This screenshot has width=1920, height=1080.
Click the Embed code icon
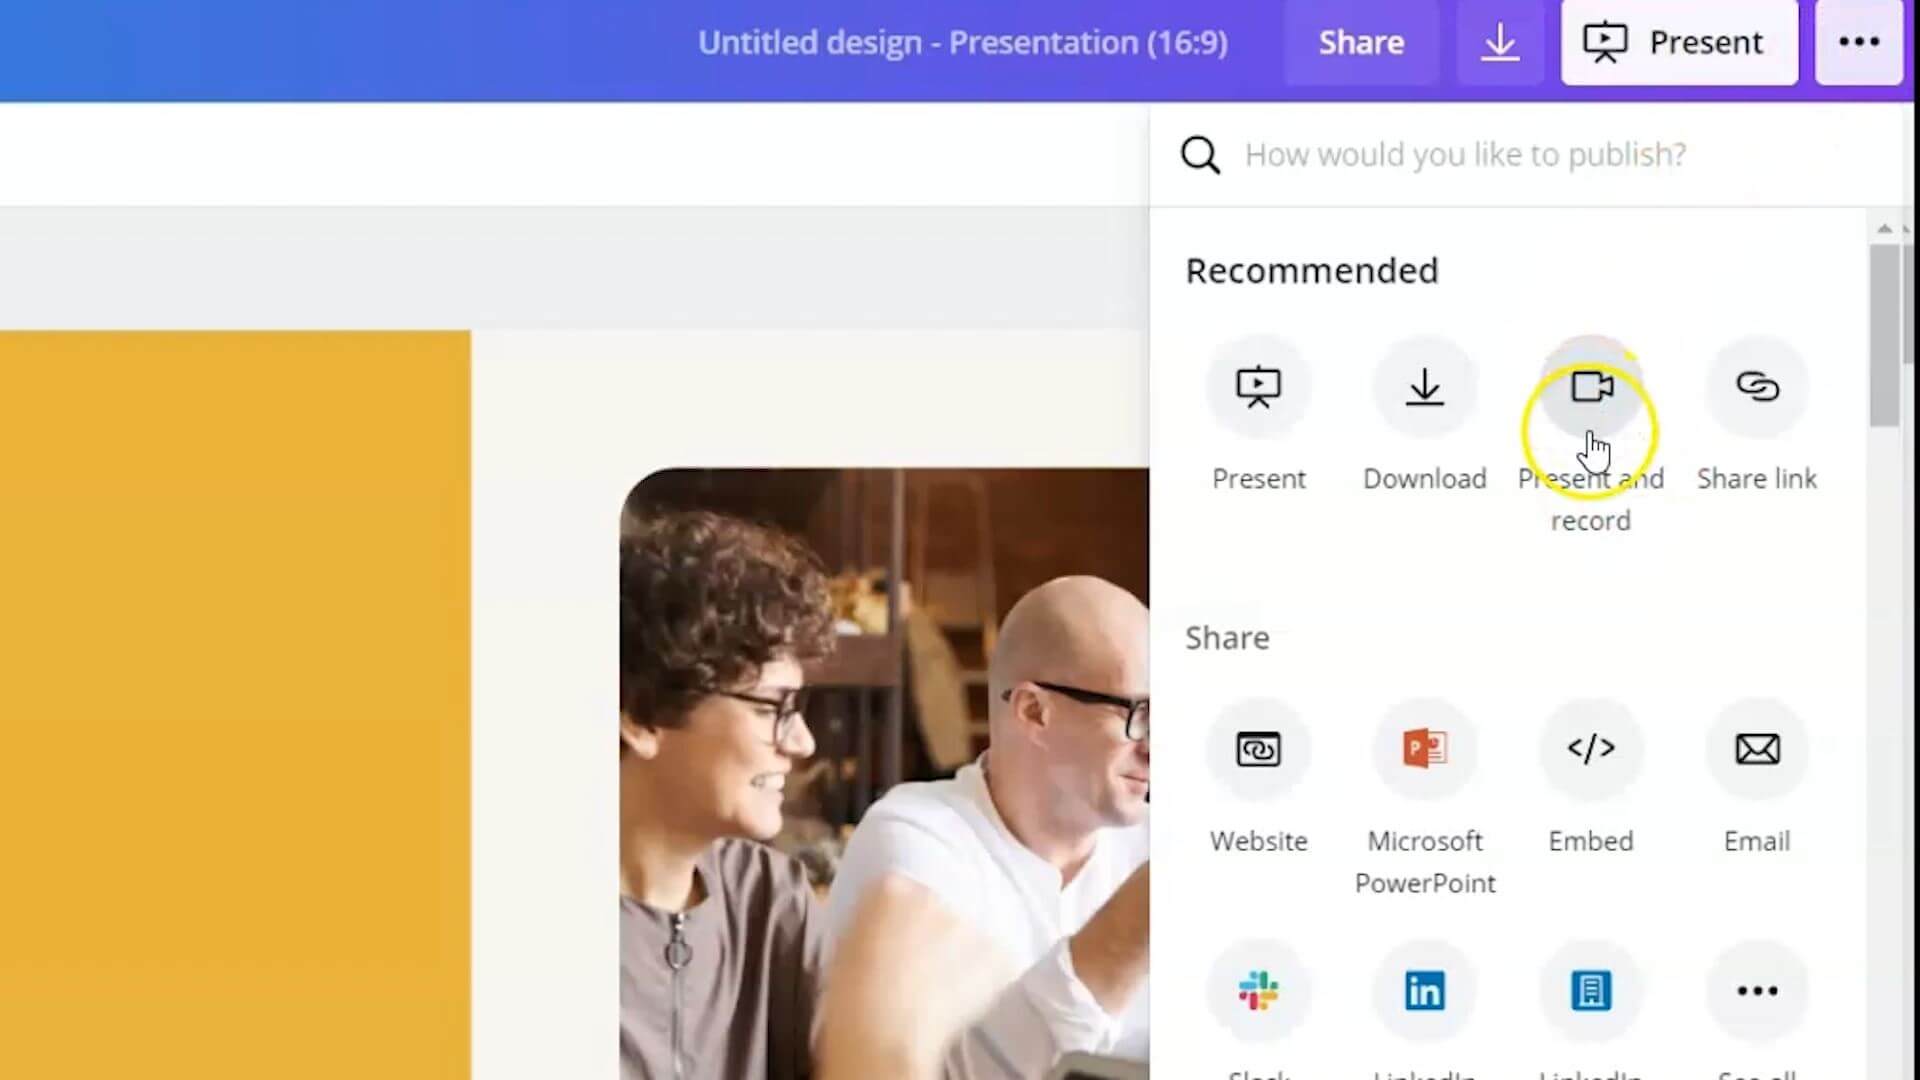[1590, 749]
